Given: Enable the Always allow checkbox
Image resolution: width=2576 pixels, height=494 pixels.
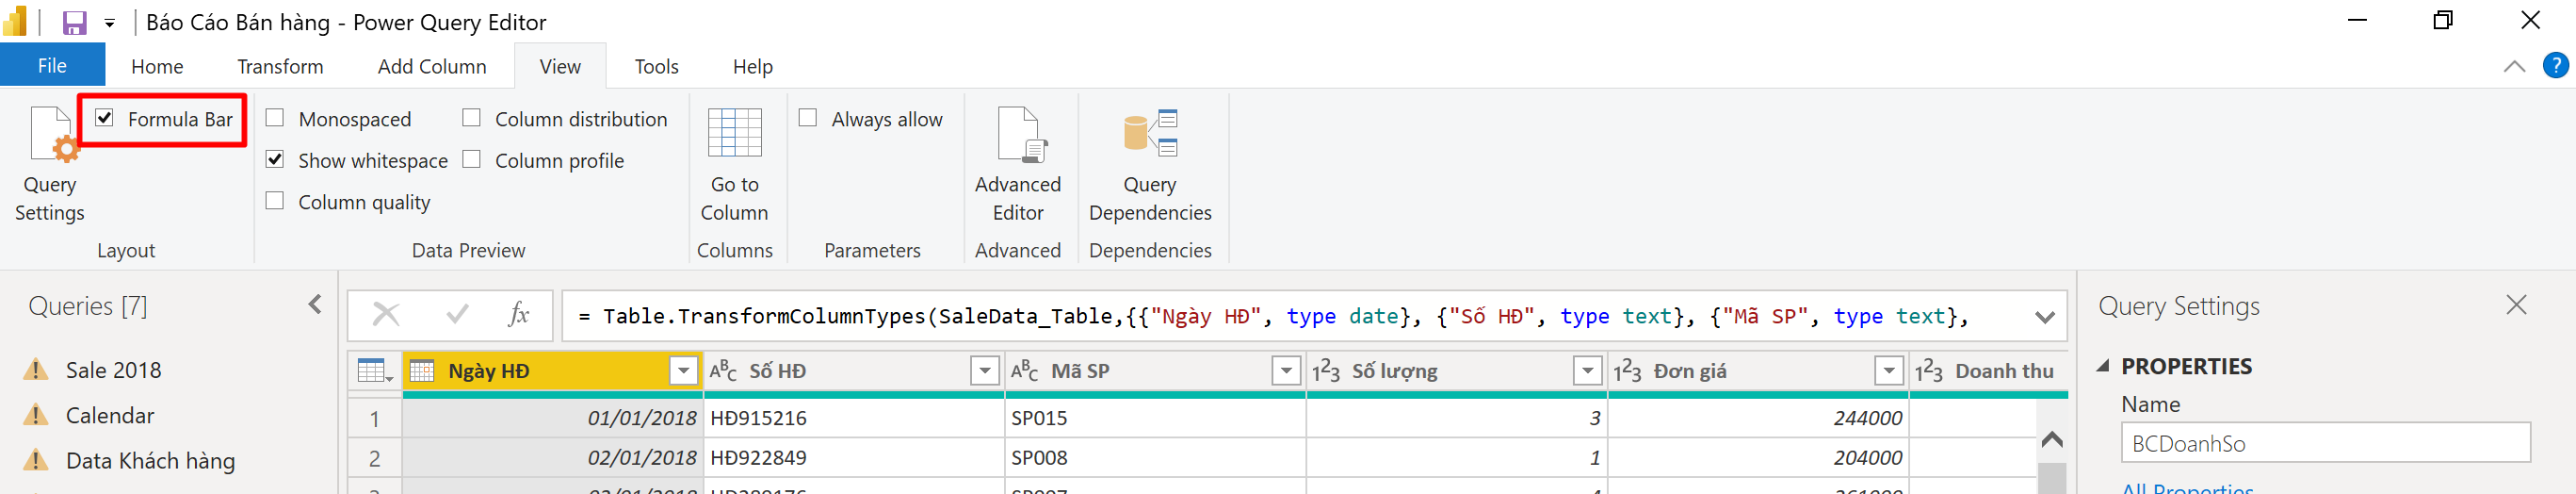Looking at the screenshot, I should pyautogui.click(x=808, y=118).
